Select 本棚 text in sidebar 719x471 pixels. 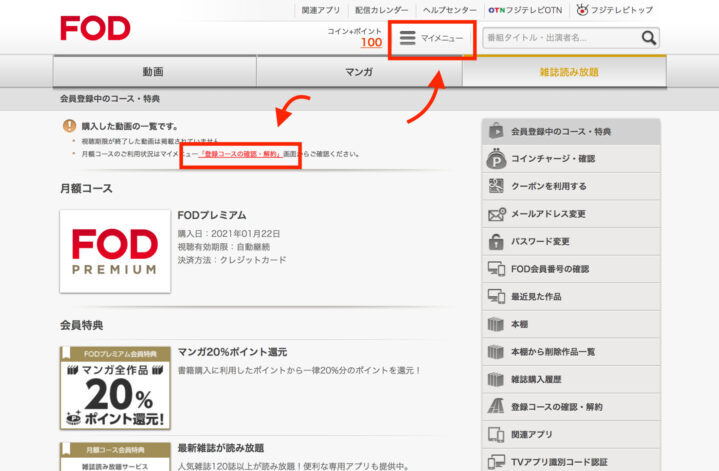click(x=520, y=324)
